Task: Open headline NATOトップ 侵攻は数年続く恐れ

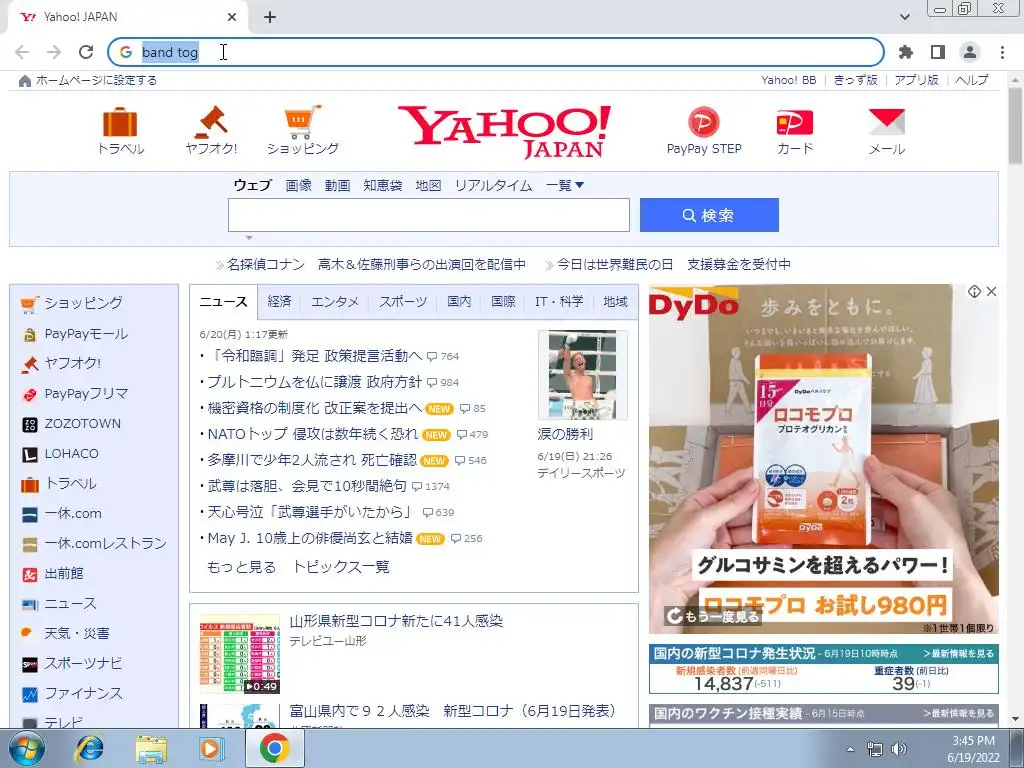Action: coord(312,434)
